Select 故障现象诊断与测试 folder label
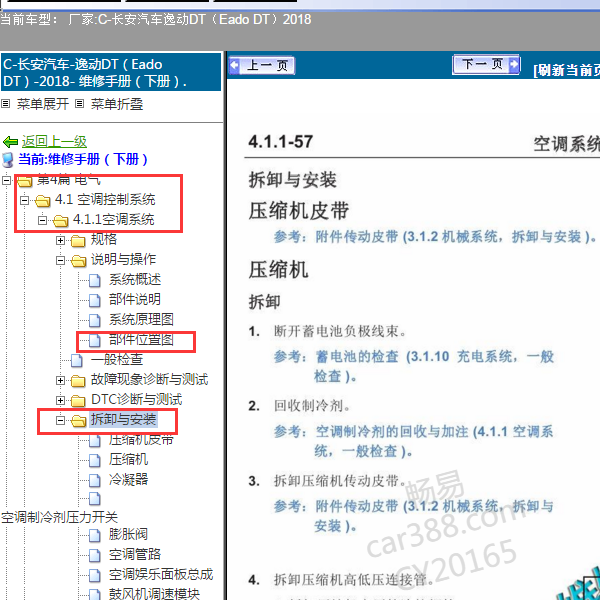 pyautogui.click(x=150, y=380)
